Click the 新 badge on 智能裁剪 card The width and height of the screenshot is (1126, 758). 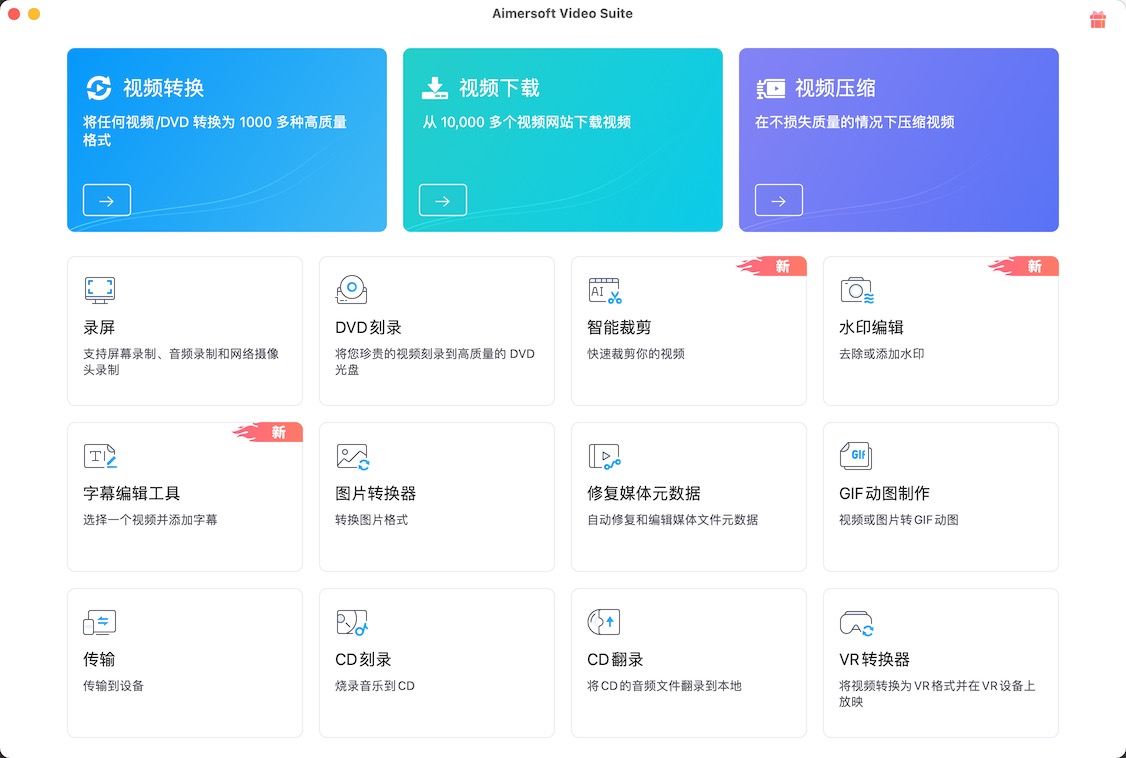click(772, 266)
